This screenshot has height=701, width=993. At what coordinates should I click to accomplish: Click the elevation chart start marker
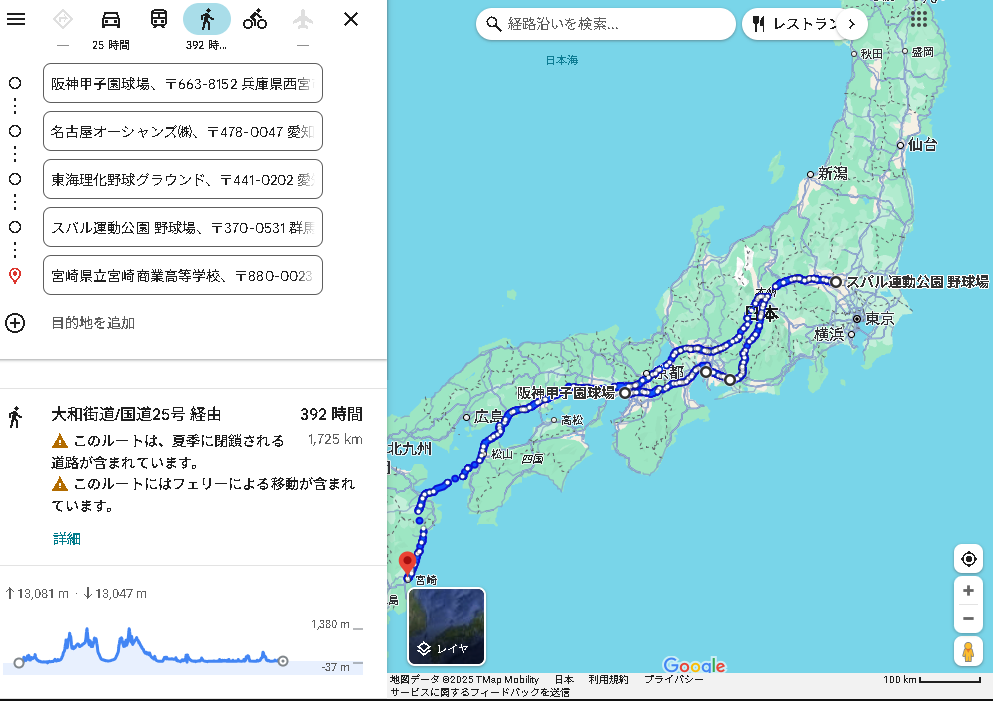19,662
